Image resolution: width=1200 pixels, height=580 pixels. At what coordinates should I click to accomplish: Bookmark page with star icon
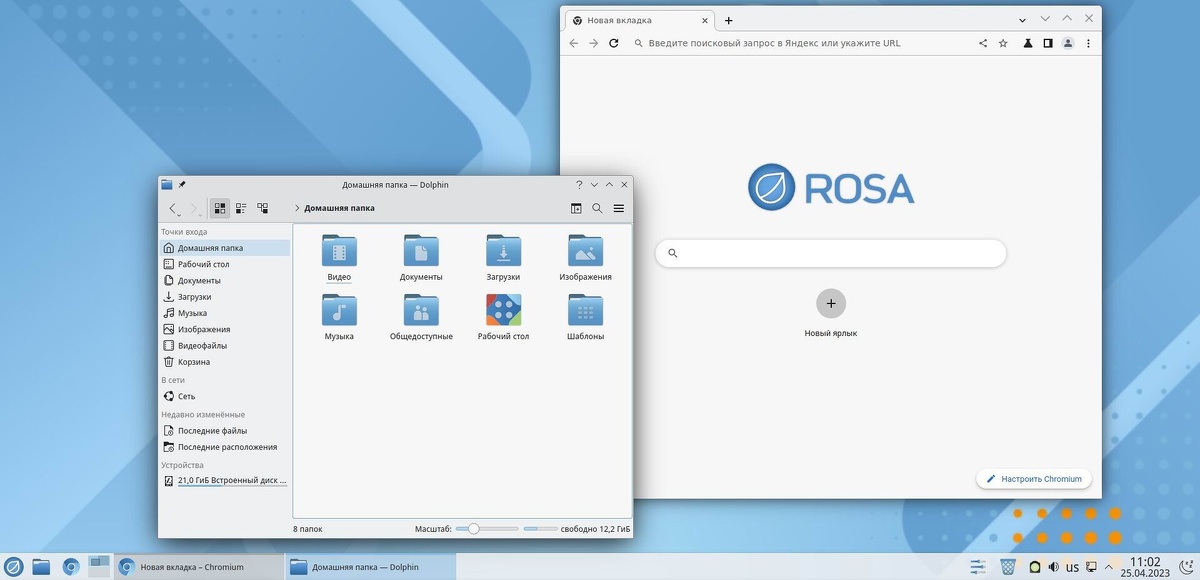pos(1003,43)
